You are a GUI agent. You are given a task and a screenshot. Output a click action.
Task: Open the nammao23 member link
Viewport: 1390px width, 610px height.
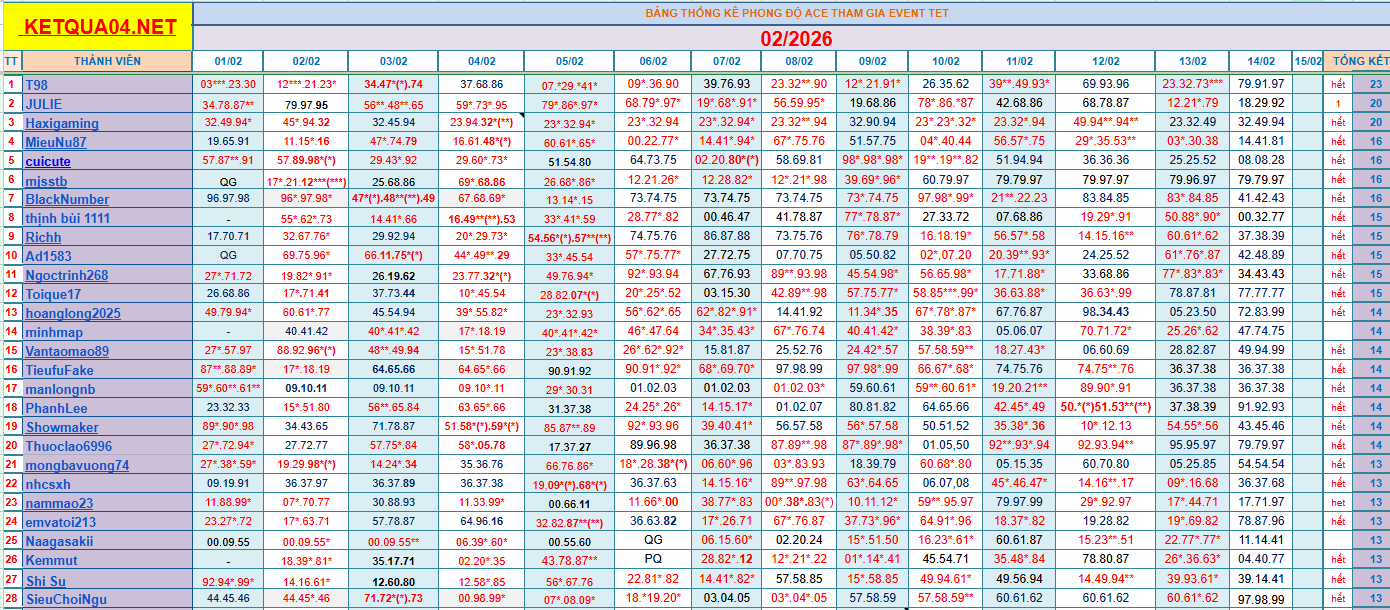click(x=59, y=503)
